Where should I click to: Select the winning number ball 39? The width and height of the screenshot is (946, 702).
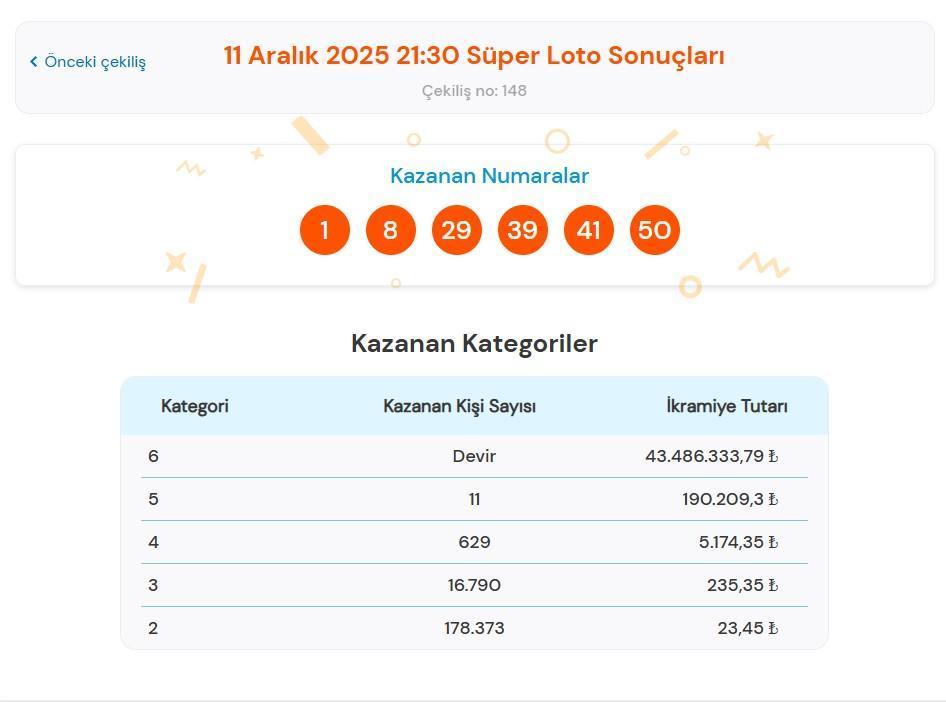click(523, 229)
